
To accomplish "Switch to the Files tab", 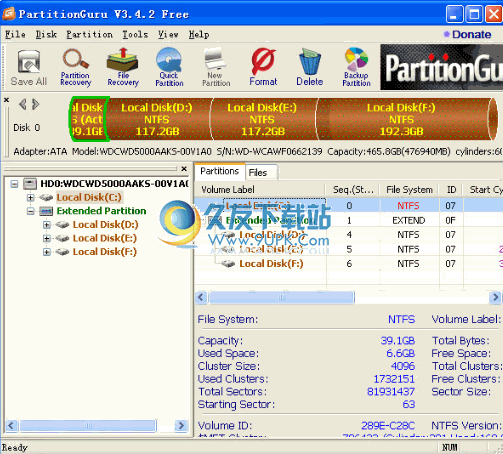I will point(261,173).
